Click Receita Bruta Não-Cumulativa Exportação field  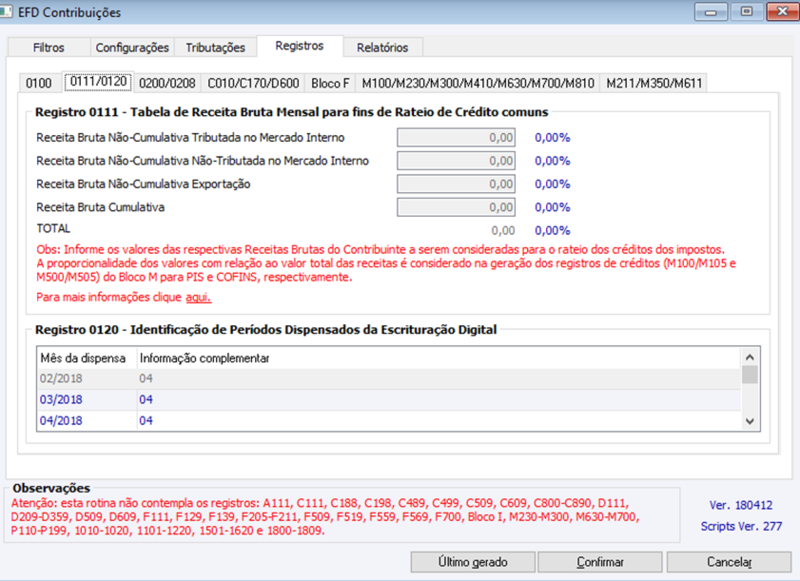tap(456, 184)
